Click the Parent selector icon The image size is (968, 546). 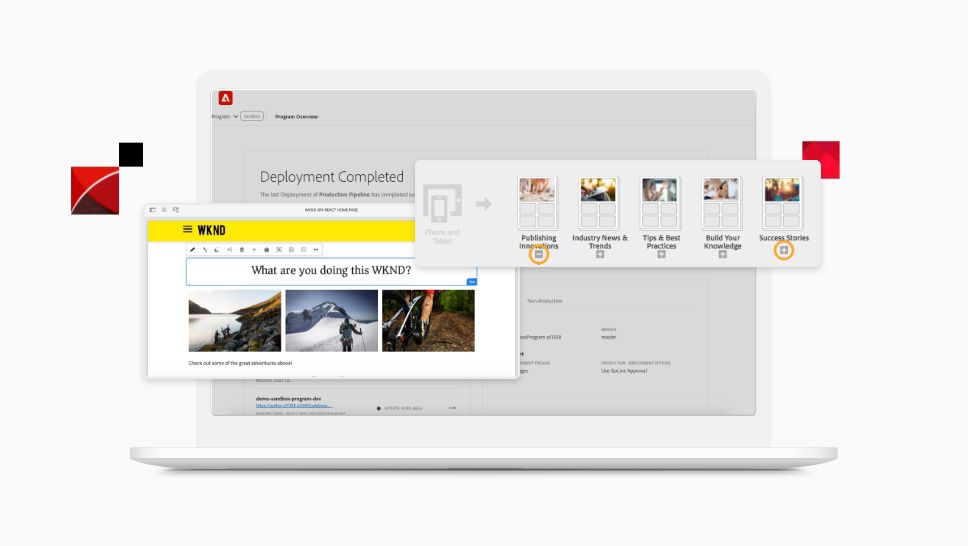click(291, 250)
